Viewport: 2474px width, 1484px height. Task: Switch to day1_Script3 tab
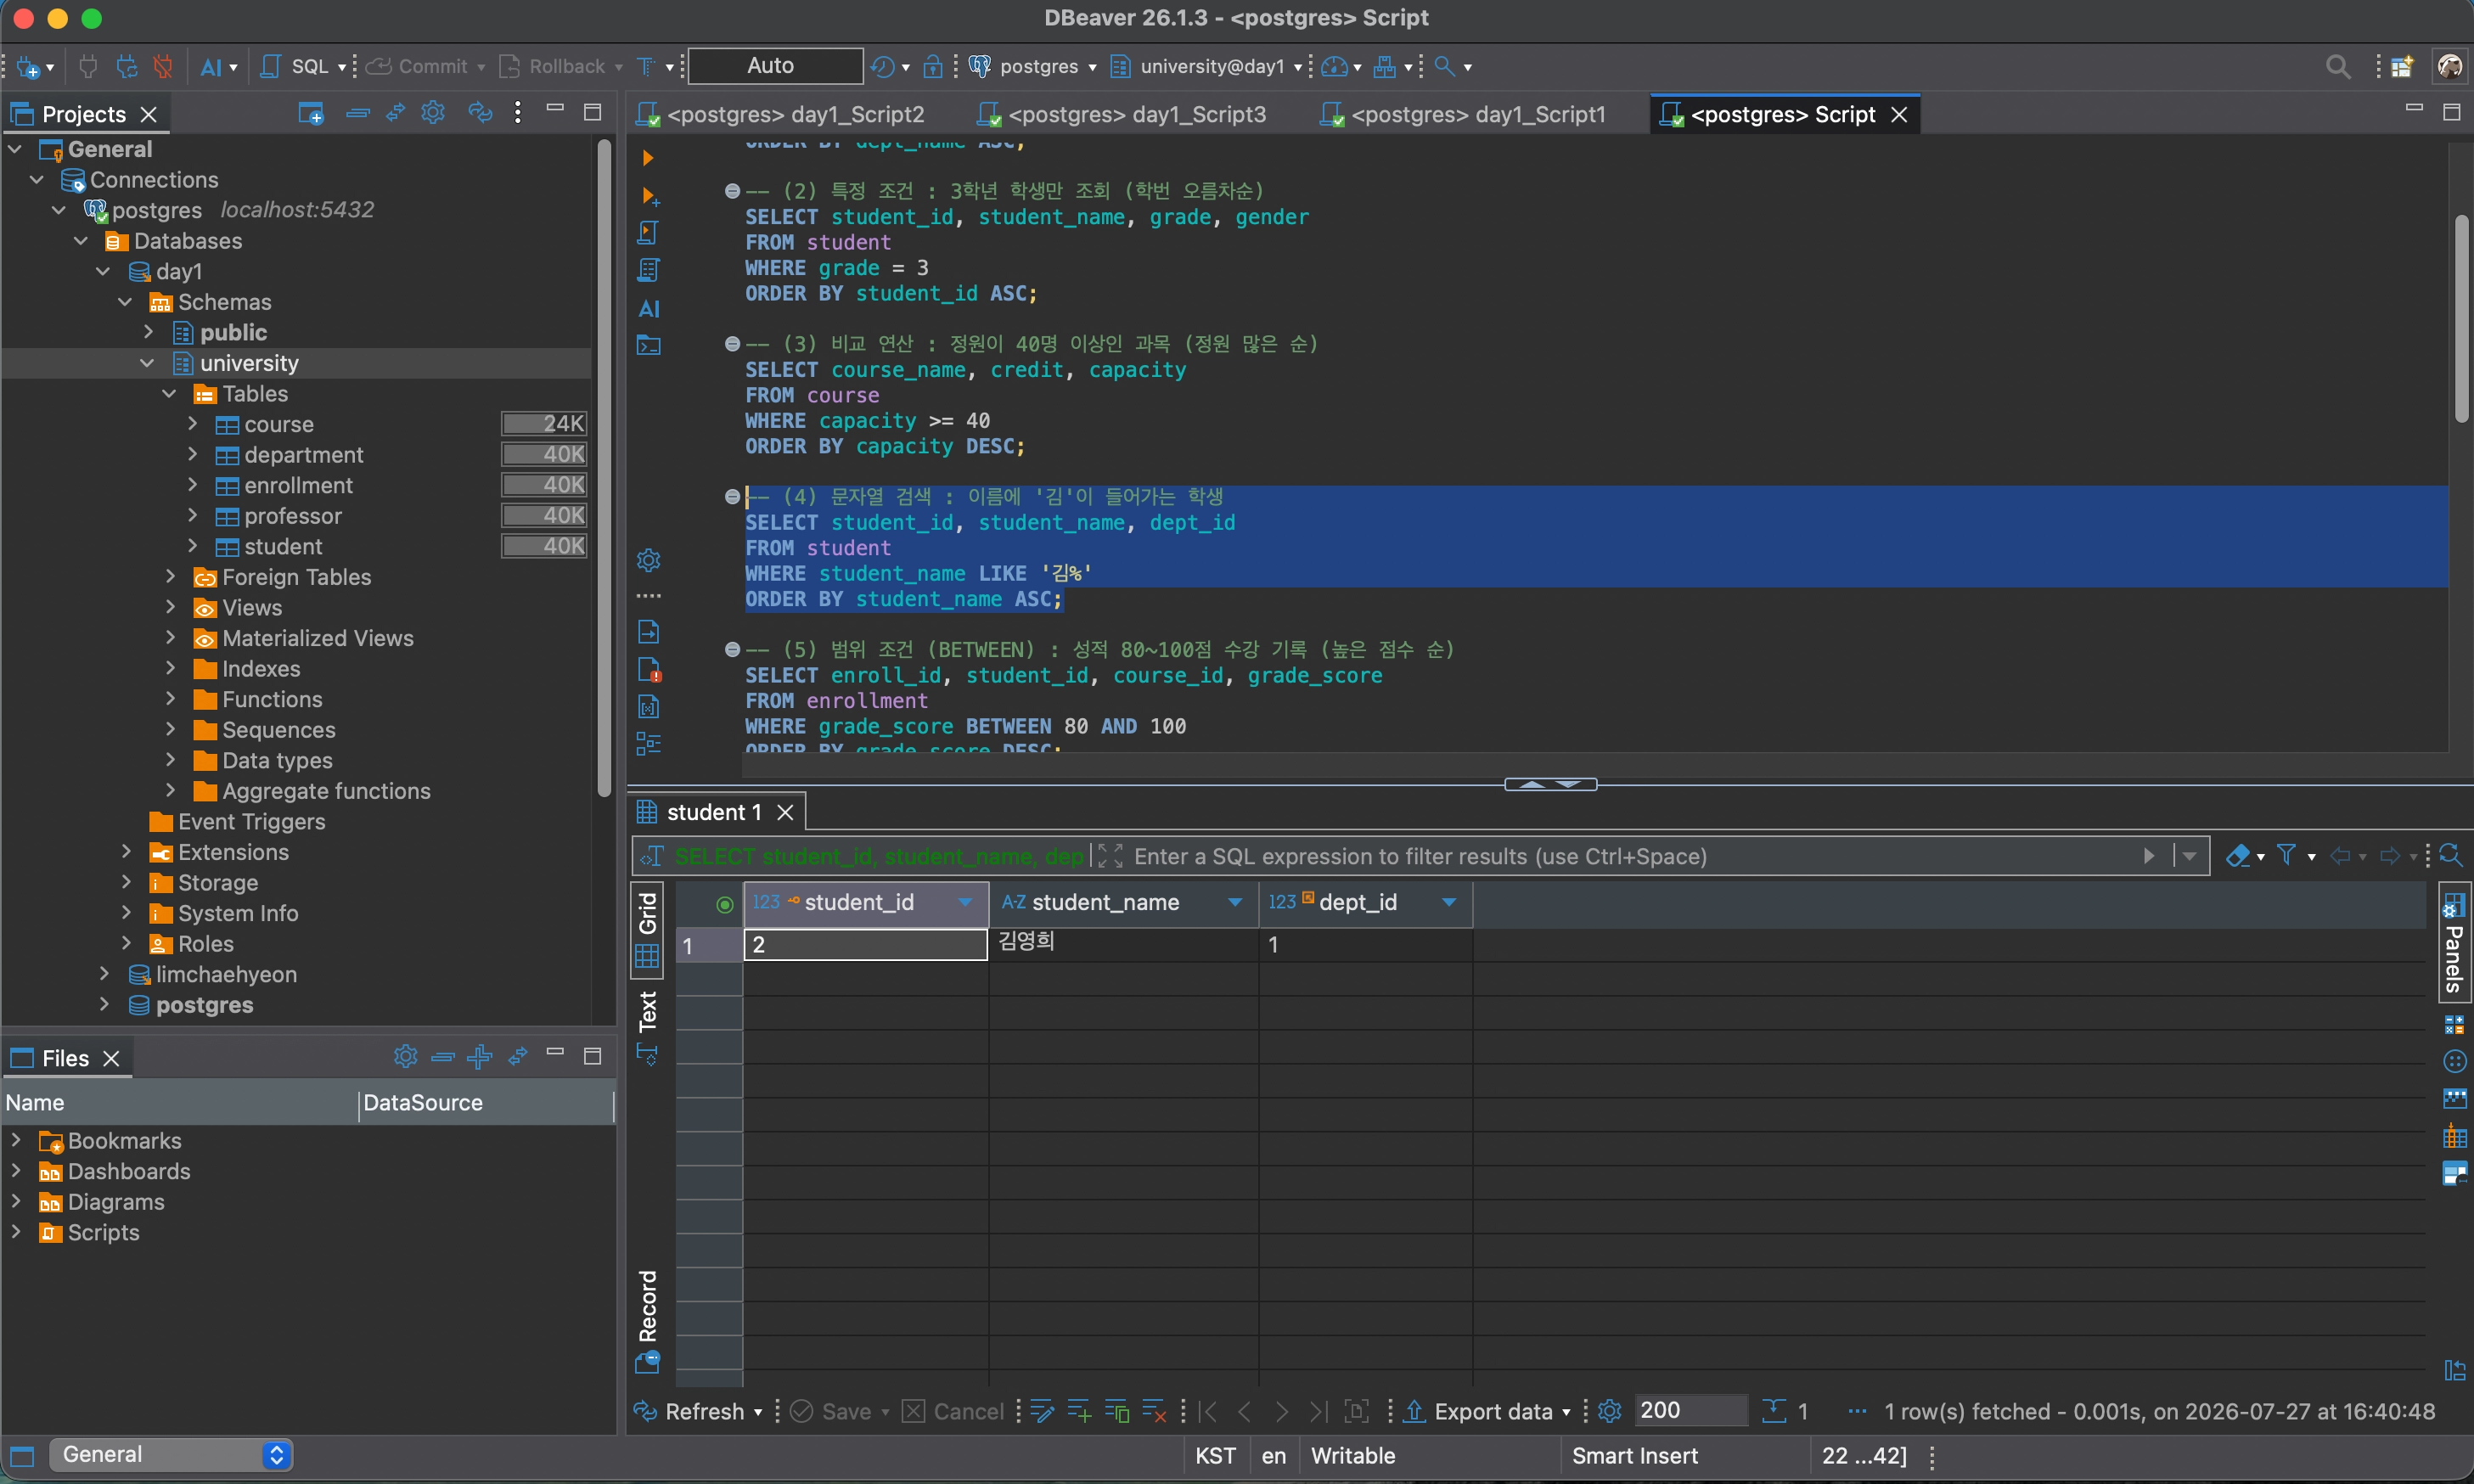[1123, 114]
